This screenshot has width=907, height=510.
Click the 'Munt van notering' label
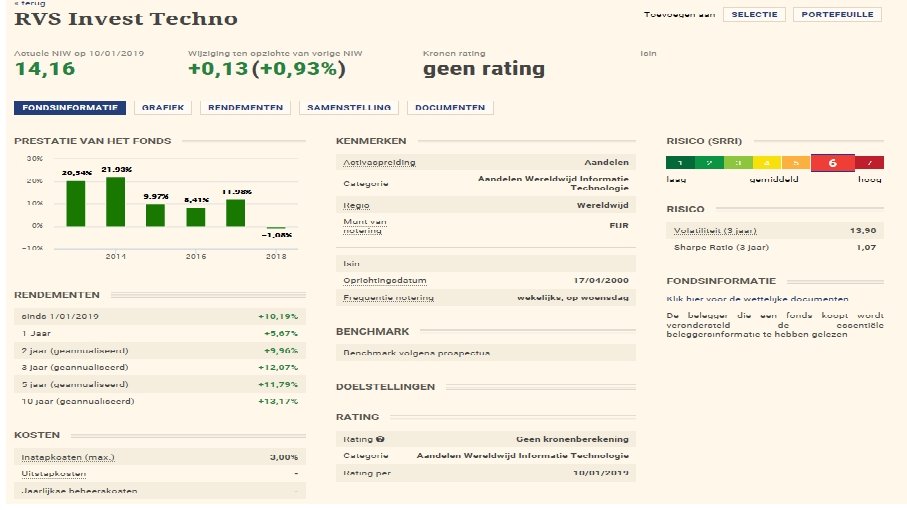click(364, 226)
